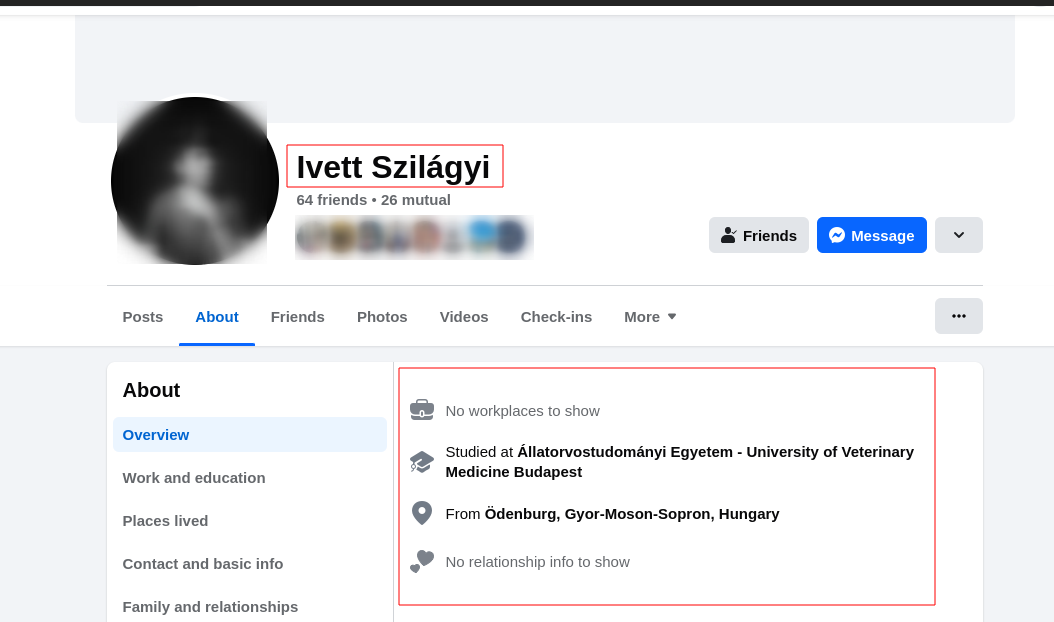Click the graduation cap education icon

click(421, 461)
